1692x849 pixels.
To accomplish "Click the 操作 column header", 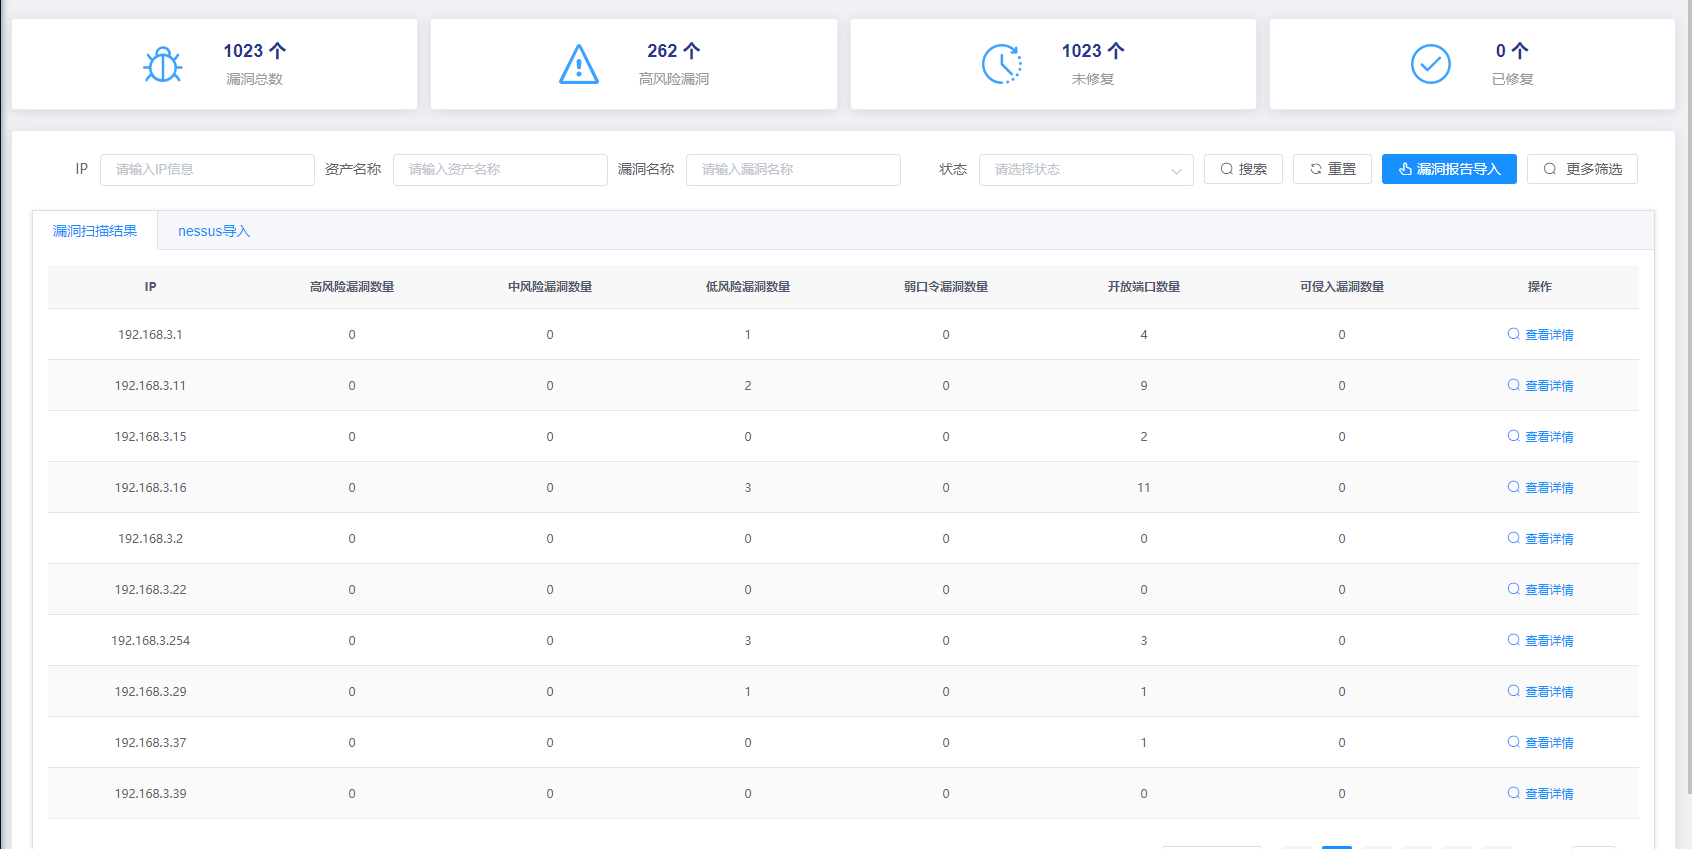I will (x=1540, y=287).
